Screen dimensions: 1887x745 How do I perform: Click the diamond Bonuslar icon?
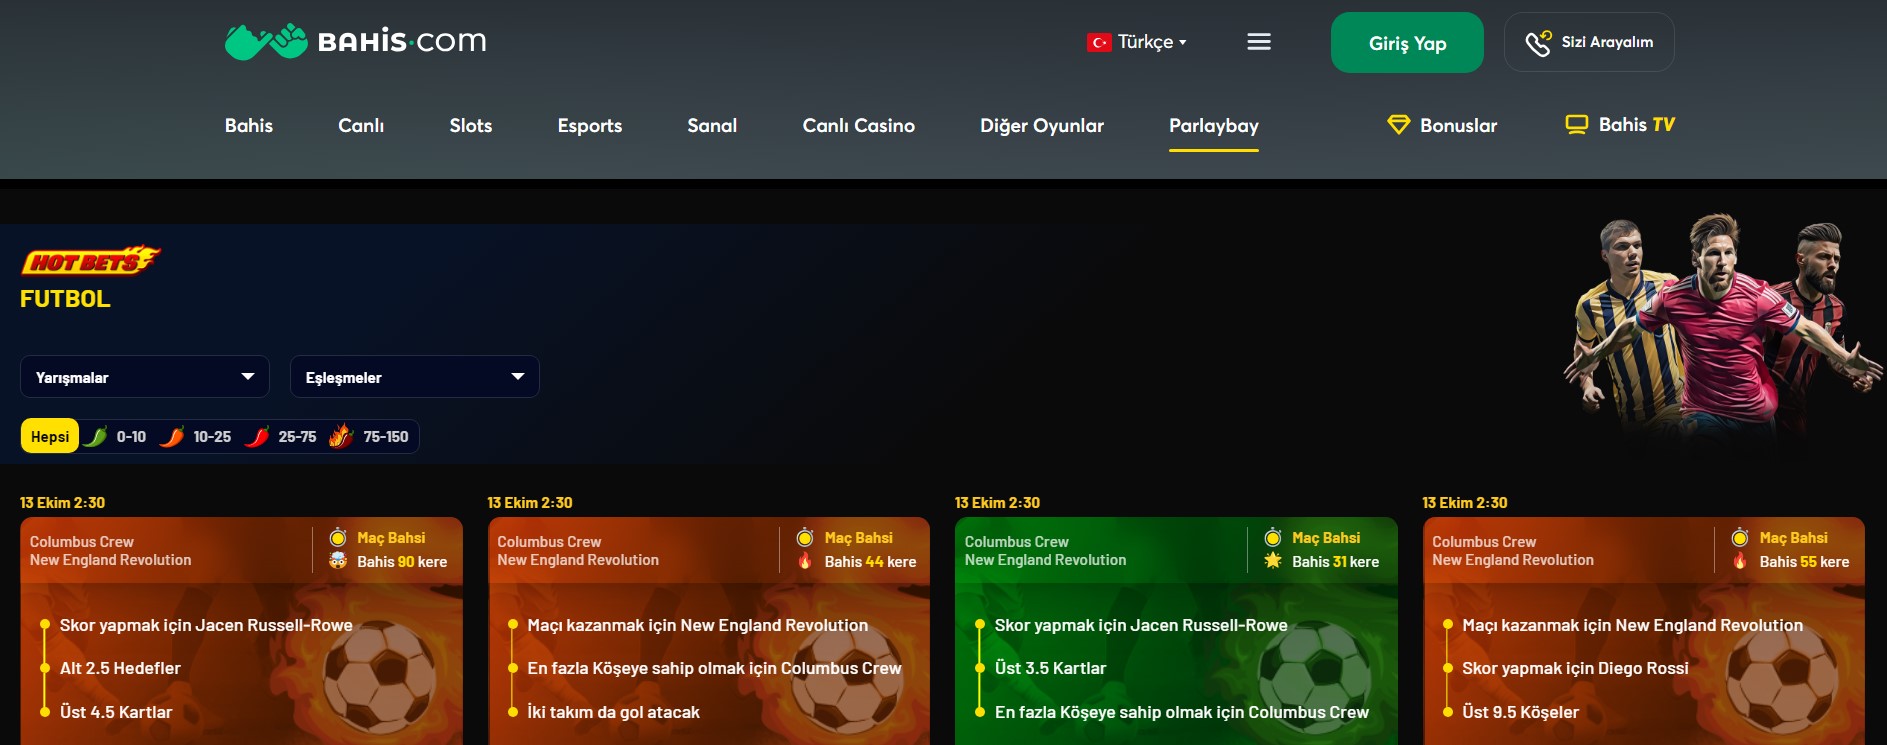tap(1398, 125)
